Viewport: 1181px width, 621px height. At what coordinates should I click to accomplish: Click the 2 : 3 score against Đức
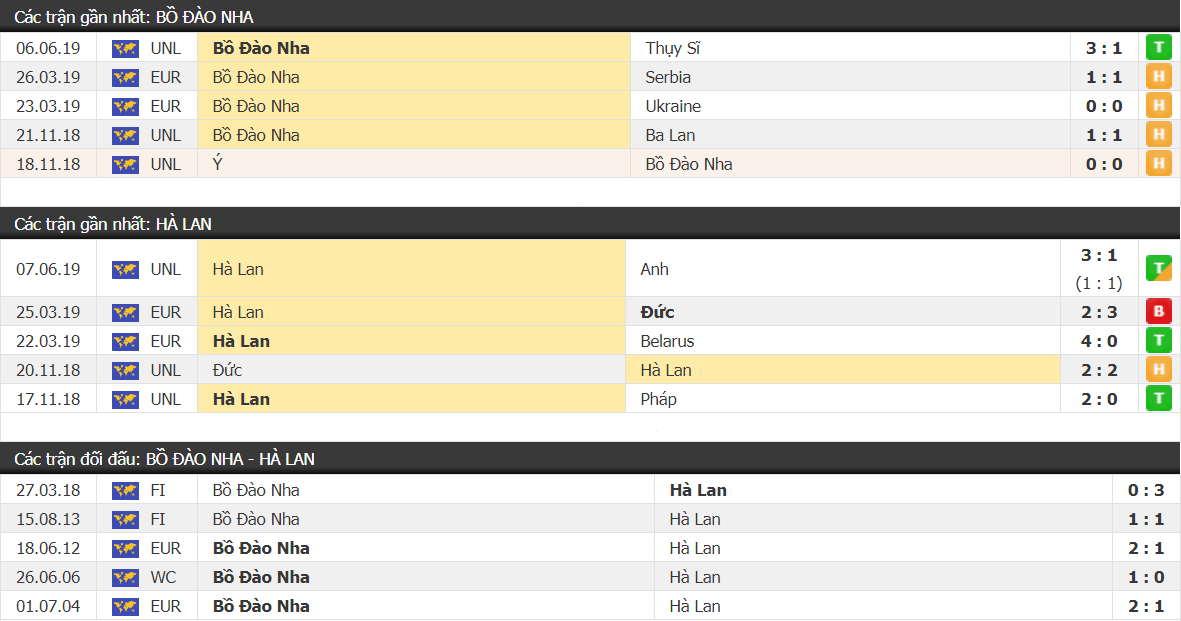click(1099, 312)
